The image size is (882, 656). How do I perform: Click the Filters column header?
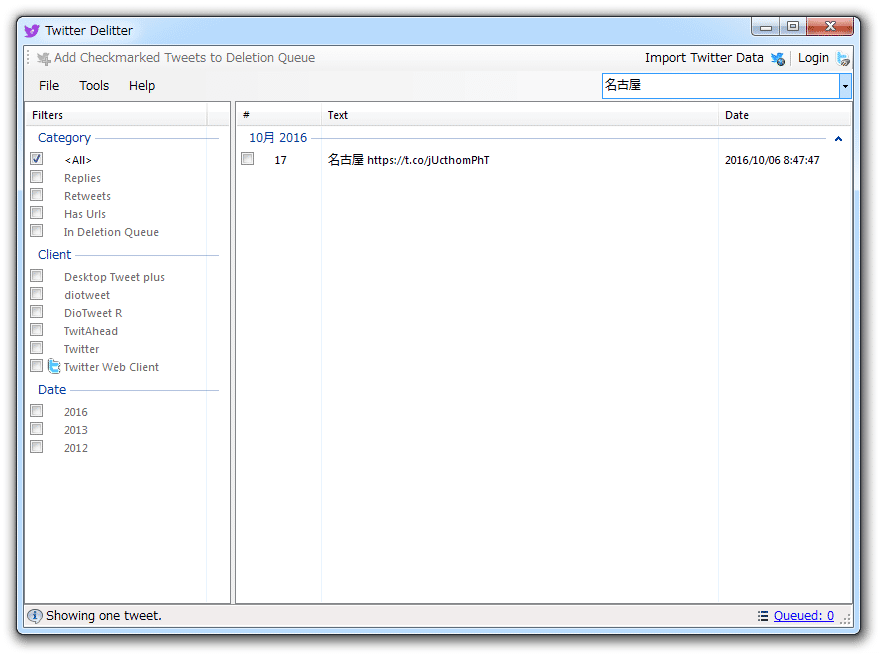(116, 115)
